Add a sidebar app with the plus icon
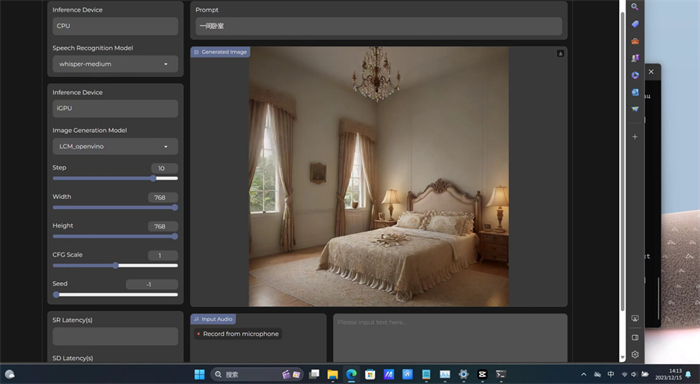 (635, 137)
